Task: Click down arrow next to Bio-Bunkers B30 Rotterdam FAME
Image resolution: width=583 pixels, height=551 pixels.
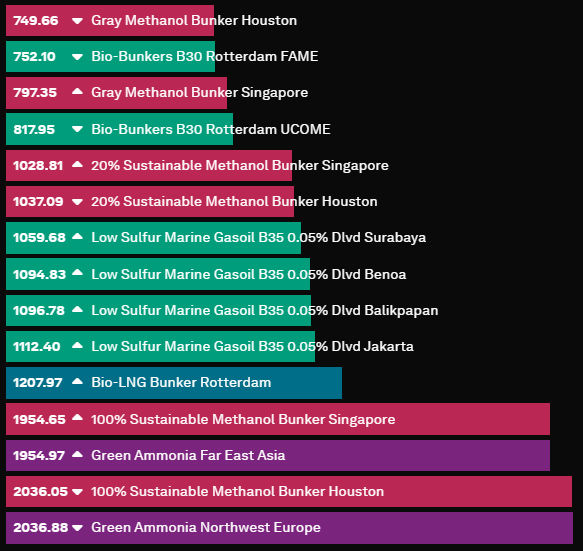Action: pos(77,57)
